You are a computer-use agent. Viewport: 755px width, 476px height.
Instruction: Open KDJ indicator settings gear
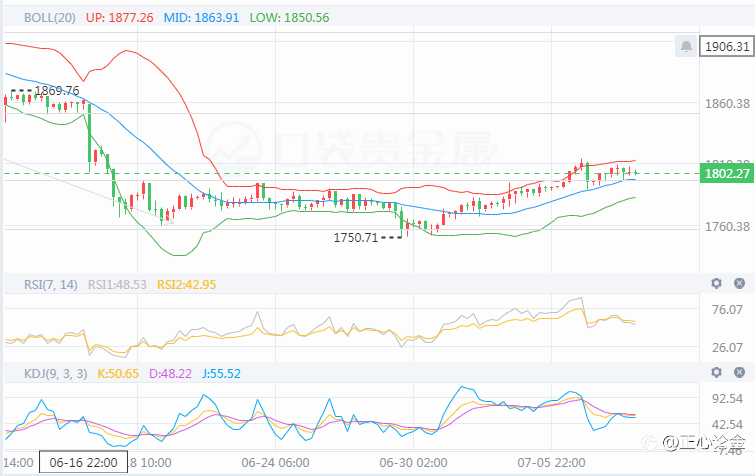click(x=716, y=372)
